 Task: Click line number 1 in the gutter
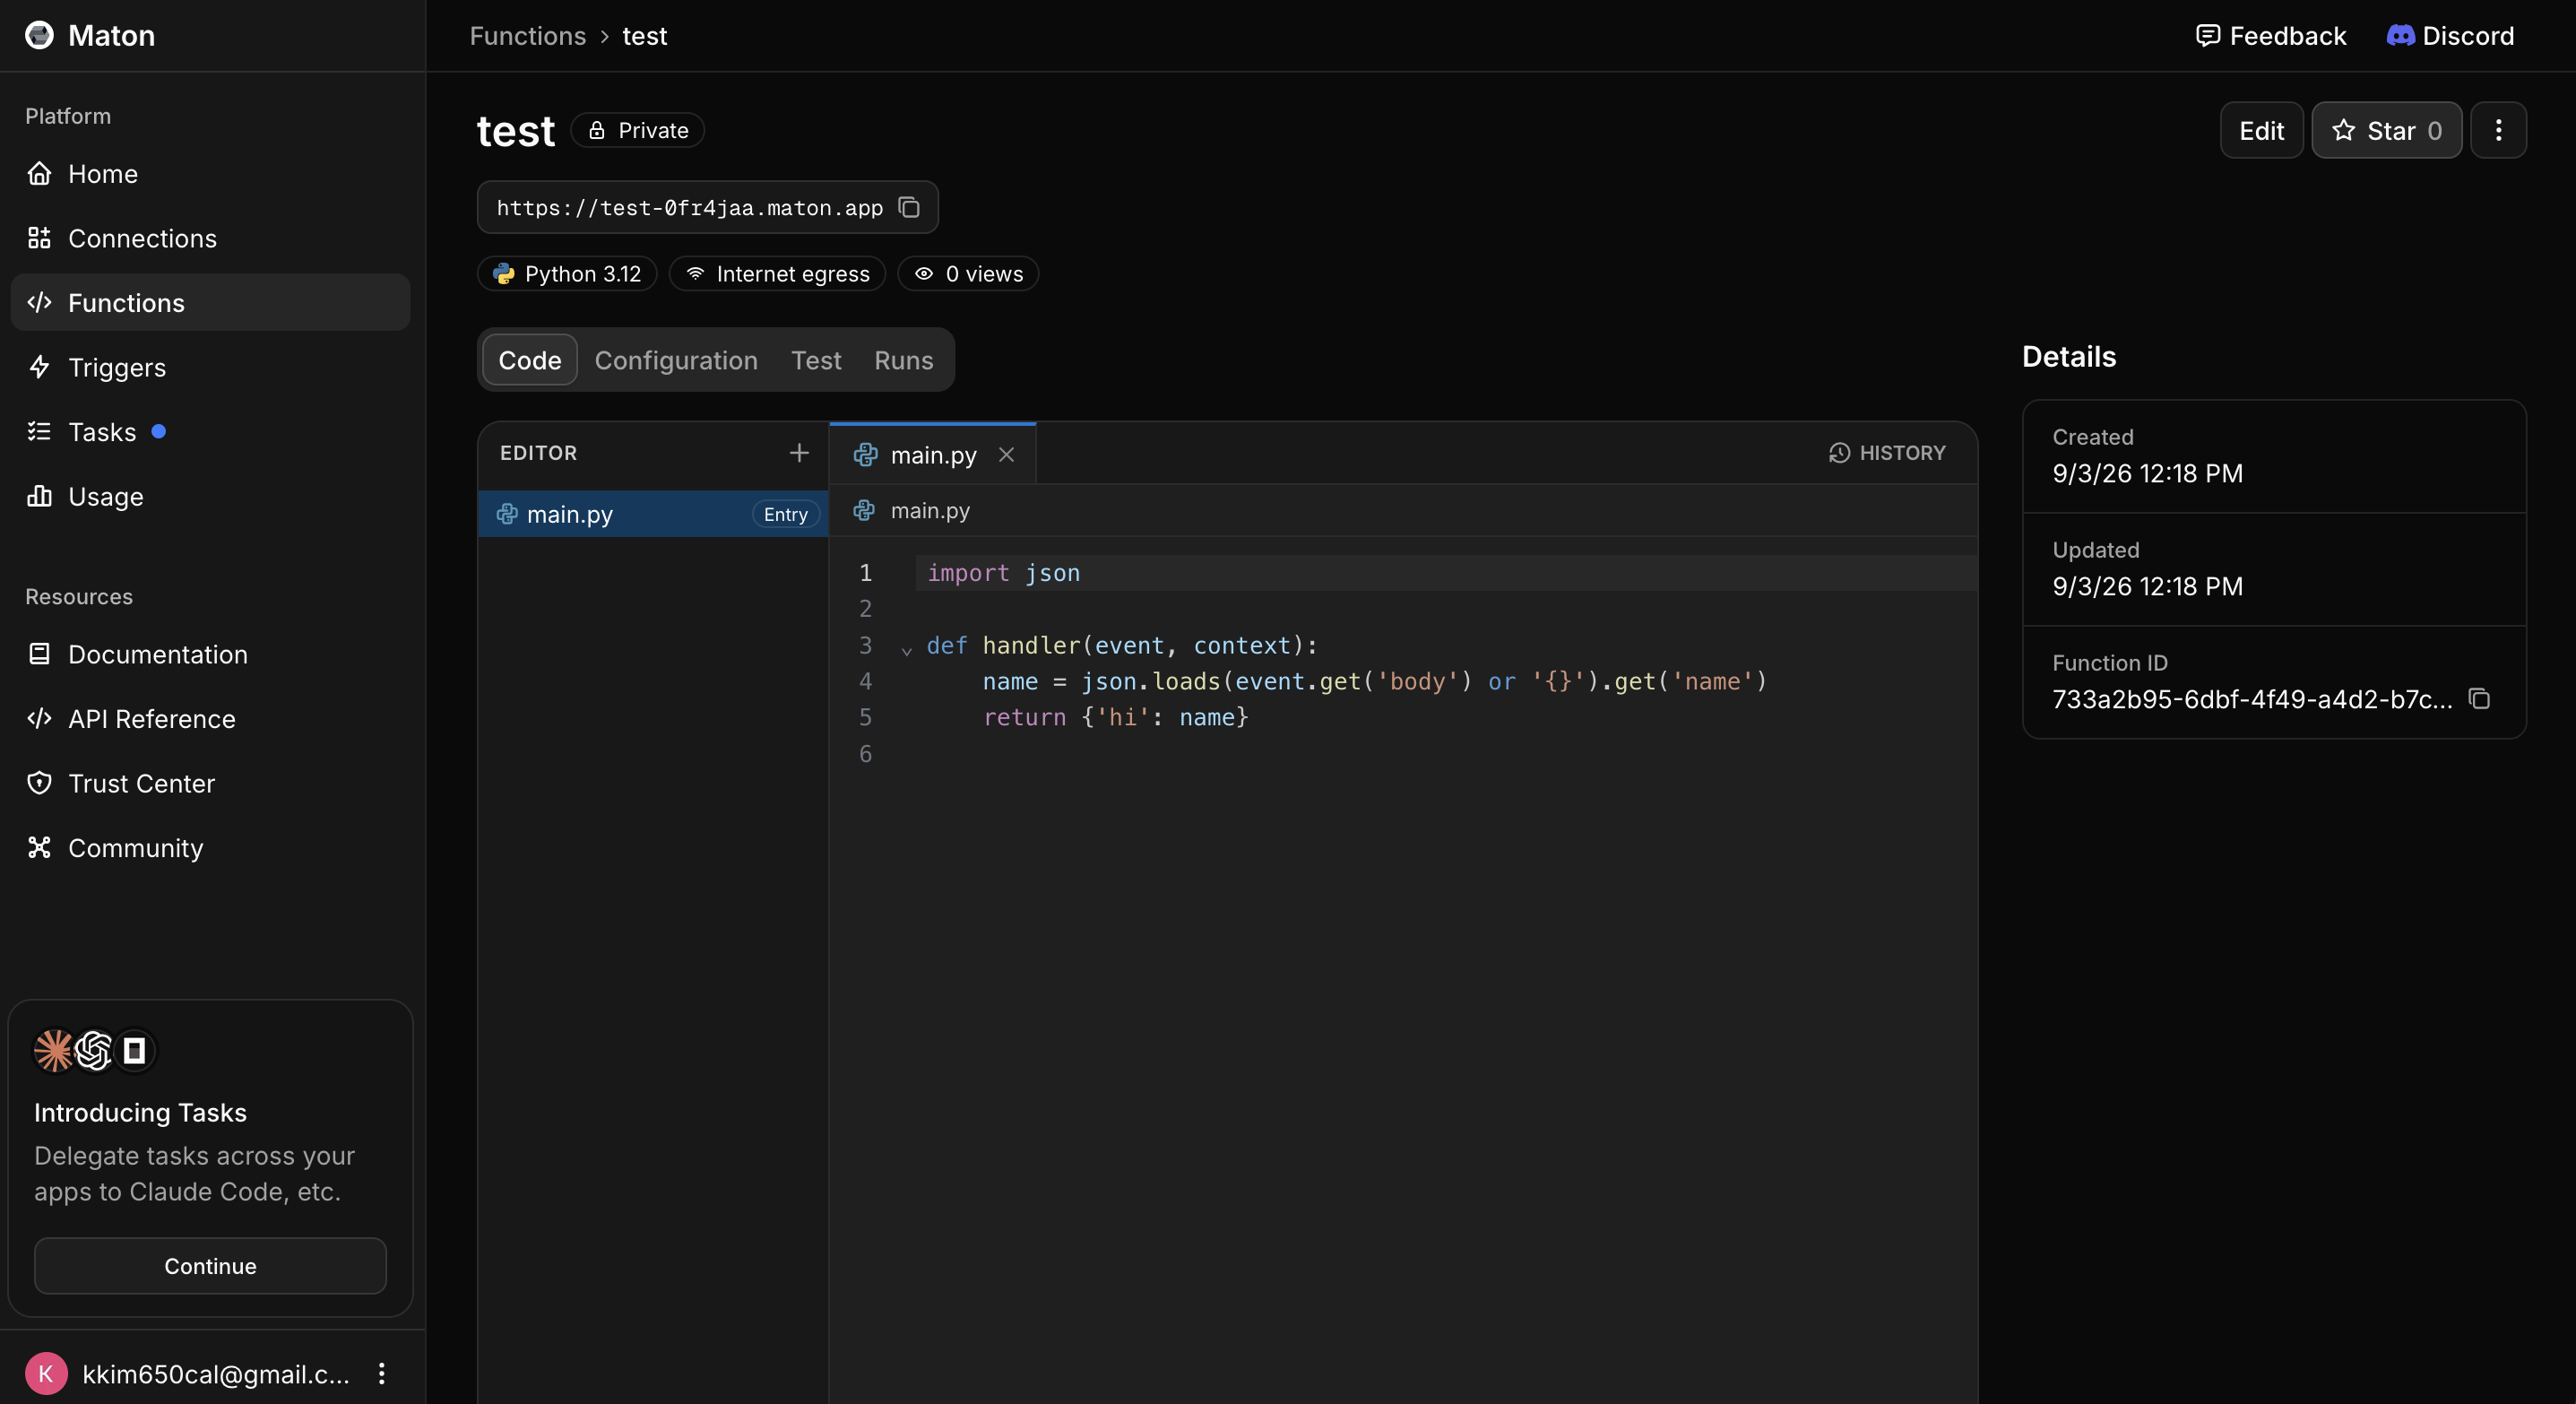tap(865, 573)
